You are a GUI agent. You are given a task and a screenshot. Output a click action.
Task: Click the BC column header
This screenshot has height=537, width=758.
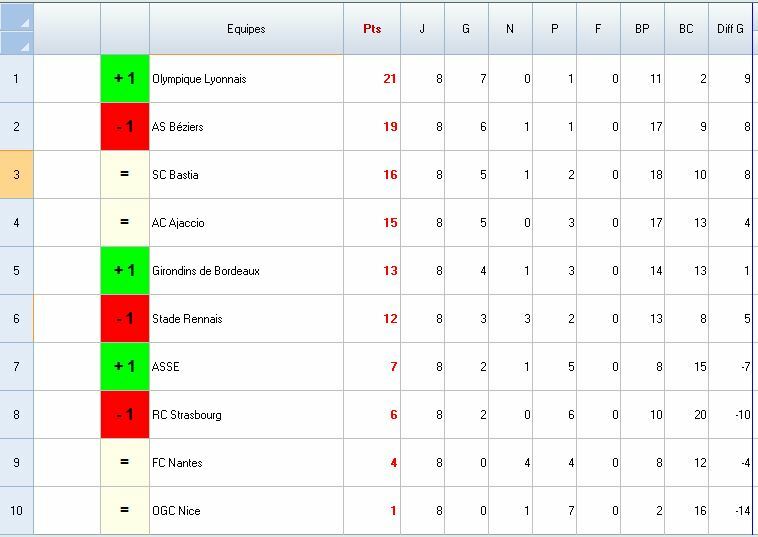tap(686, 29)
